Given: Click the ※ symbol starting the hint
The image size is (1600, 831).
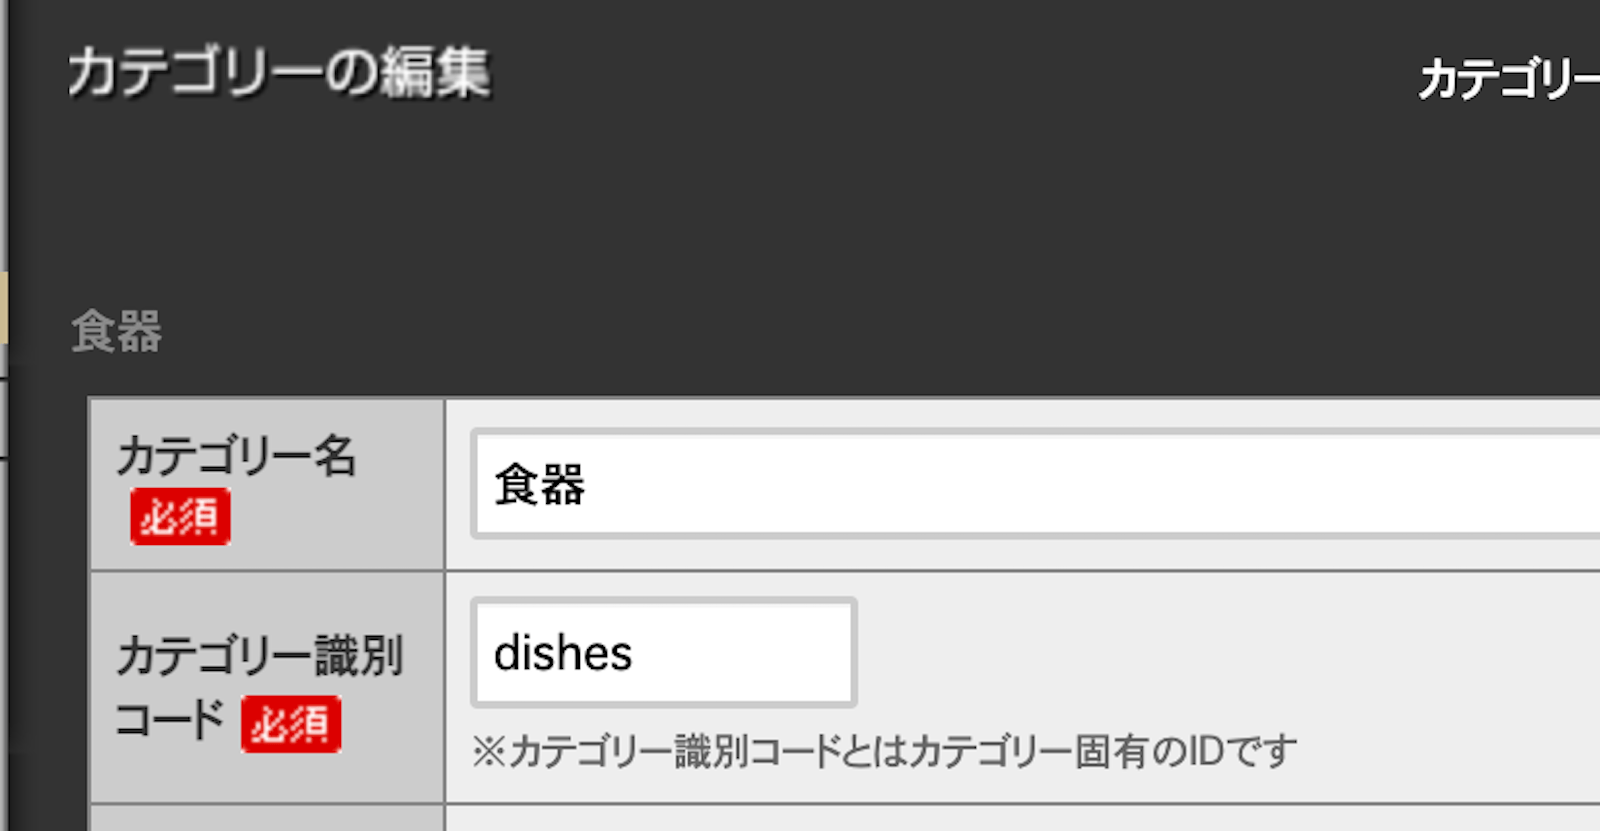Looking at the screenshot, I should pos(489,751).
